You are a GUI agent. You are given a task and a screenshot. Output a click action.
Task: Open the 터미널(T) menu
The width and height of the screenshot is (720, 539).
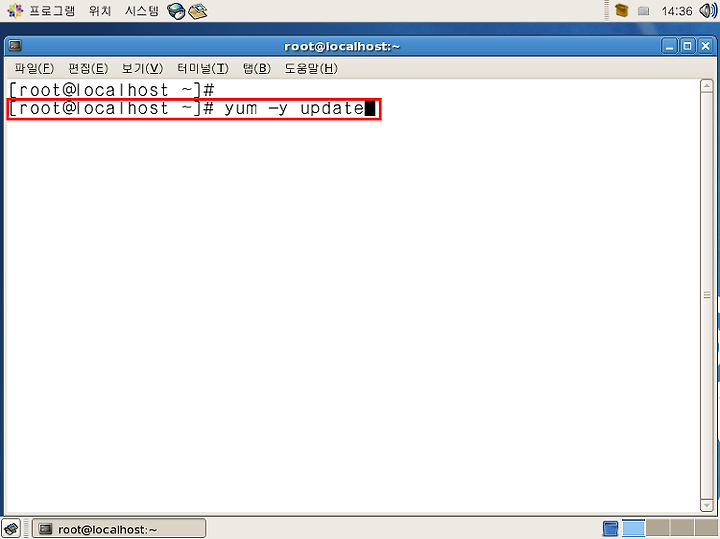(203, 68)
